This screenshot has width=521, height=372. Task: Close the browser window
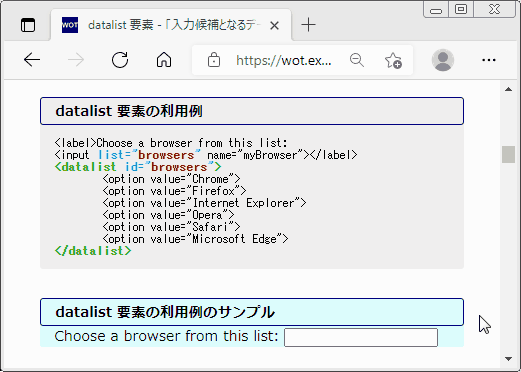494,9
